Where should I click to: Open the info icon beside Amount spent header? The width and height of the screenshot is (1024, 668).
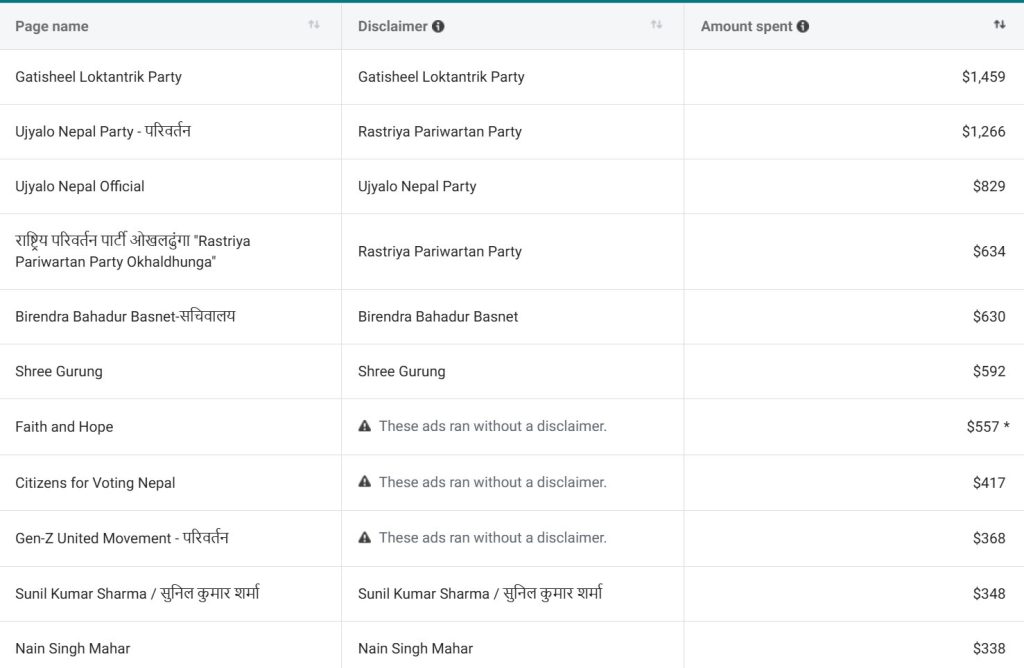tap(802, 27)
